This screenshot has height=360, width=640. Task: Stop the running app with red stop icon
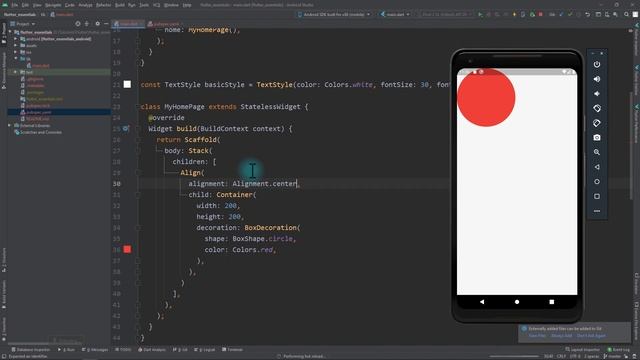[540, 14]
